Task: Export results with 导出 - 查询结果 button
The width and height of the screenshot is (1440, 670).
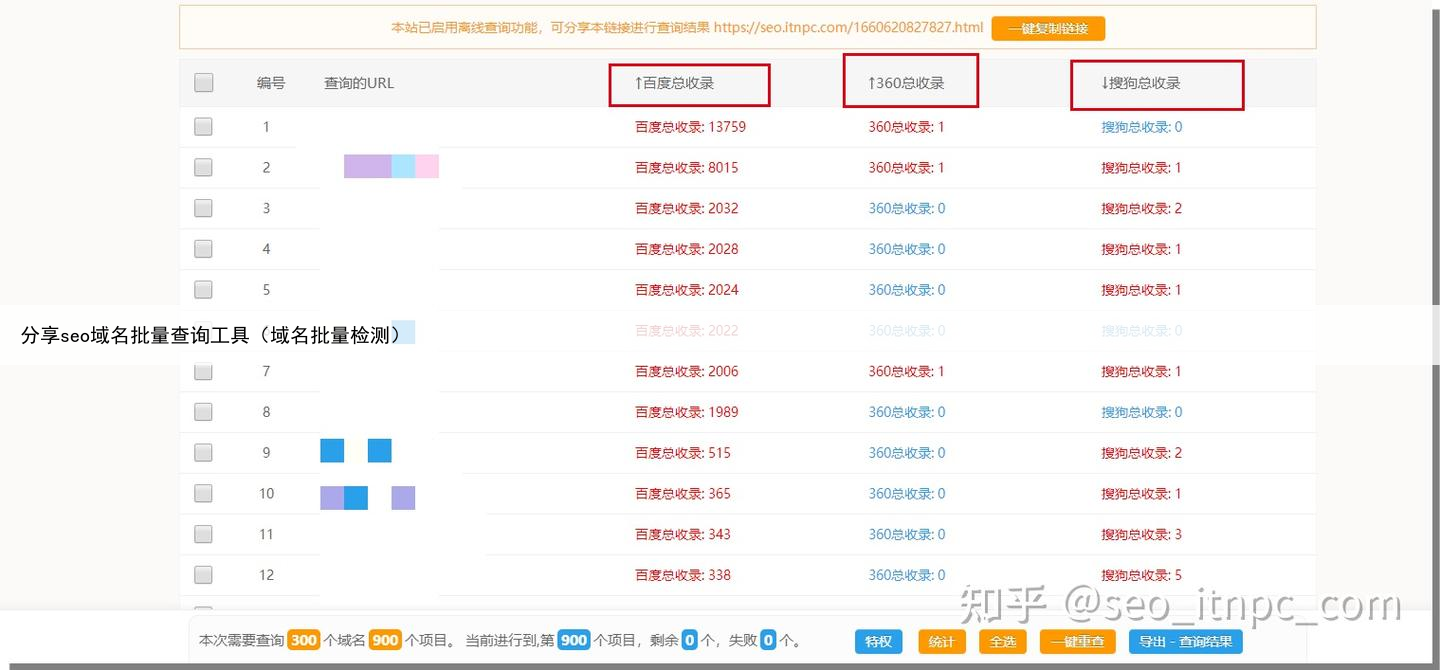Action: point(1185,642)
